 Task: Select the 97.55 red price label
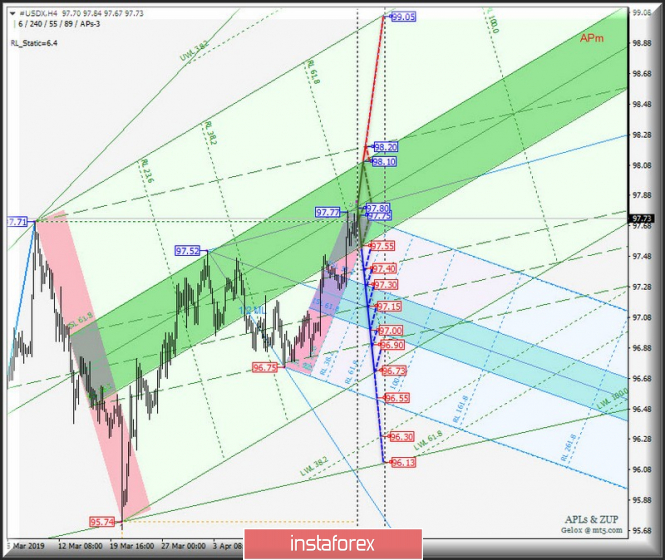(383, 246)
